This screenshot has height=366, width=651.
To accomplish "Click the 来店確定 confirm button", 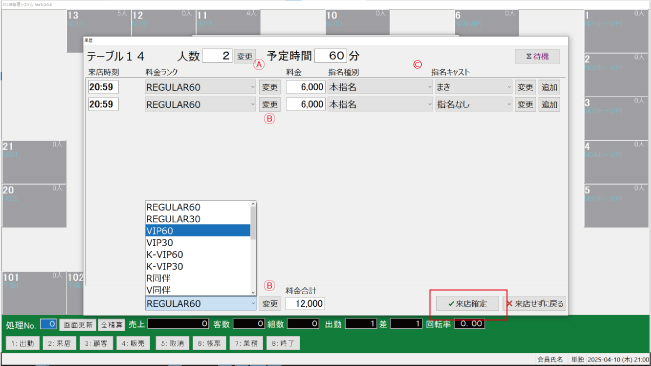I will pos(467,304).
